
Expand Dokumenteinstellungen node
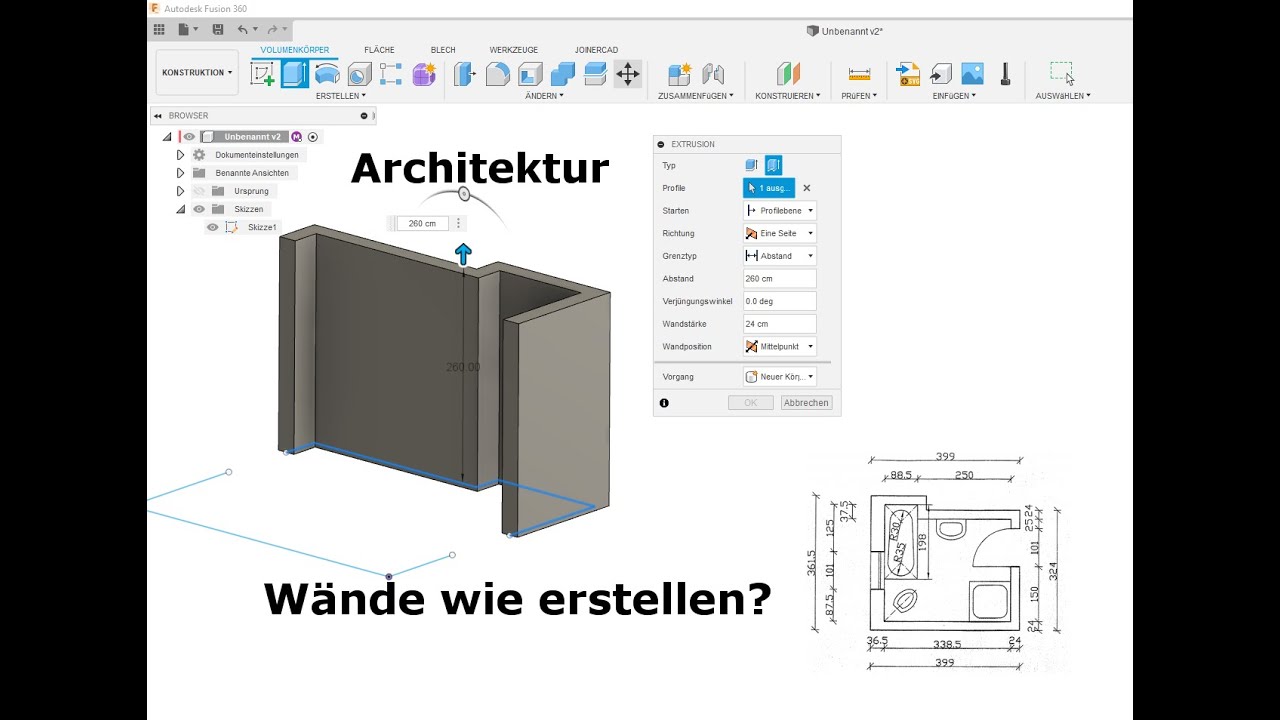180,155
